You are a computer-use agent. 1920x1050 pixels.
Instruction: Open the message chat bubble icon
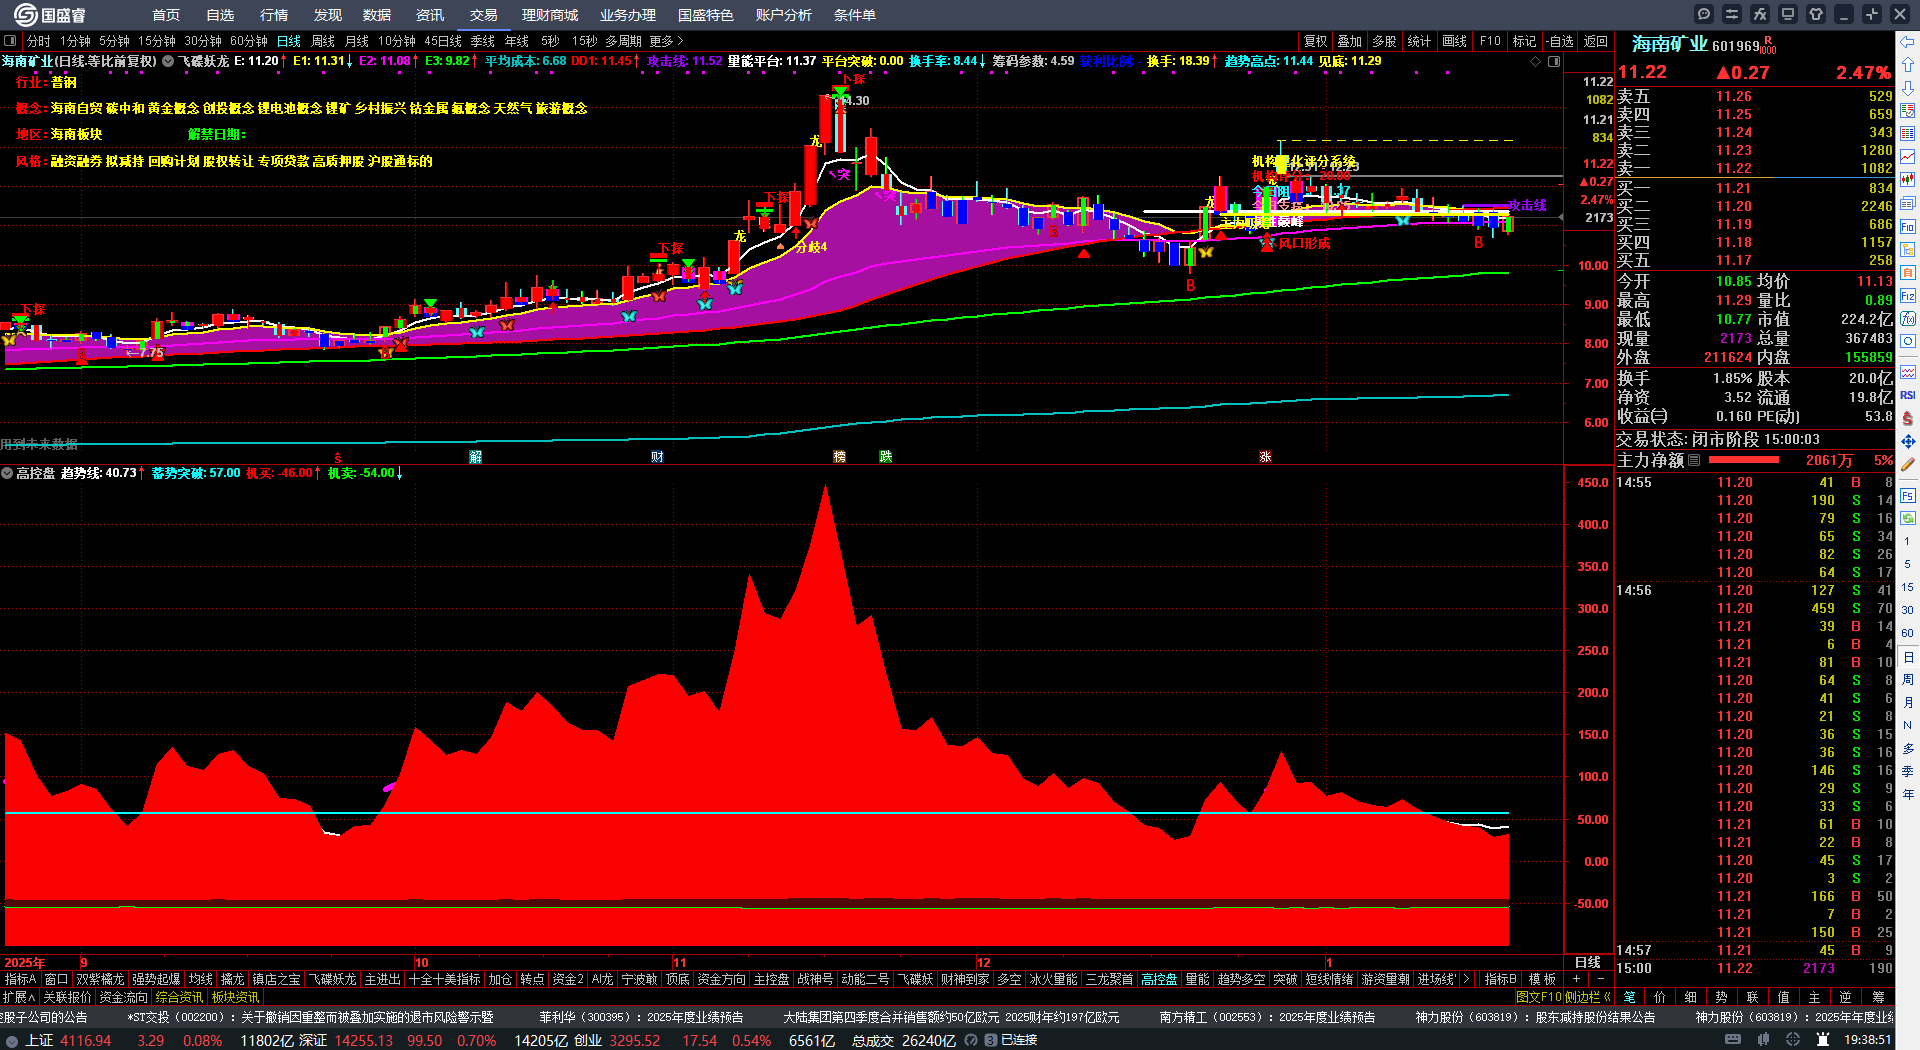click(x=1704, y=14)
